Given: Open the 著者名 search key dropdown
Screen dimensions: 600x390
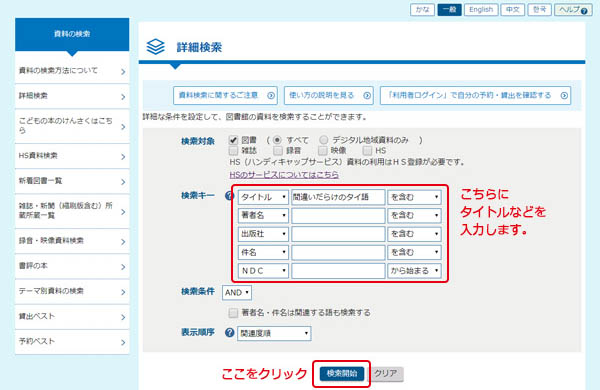Looking at the screenshot, I should pyautogui.click(x=263, y=215).
